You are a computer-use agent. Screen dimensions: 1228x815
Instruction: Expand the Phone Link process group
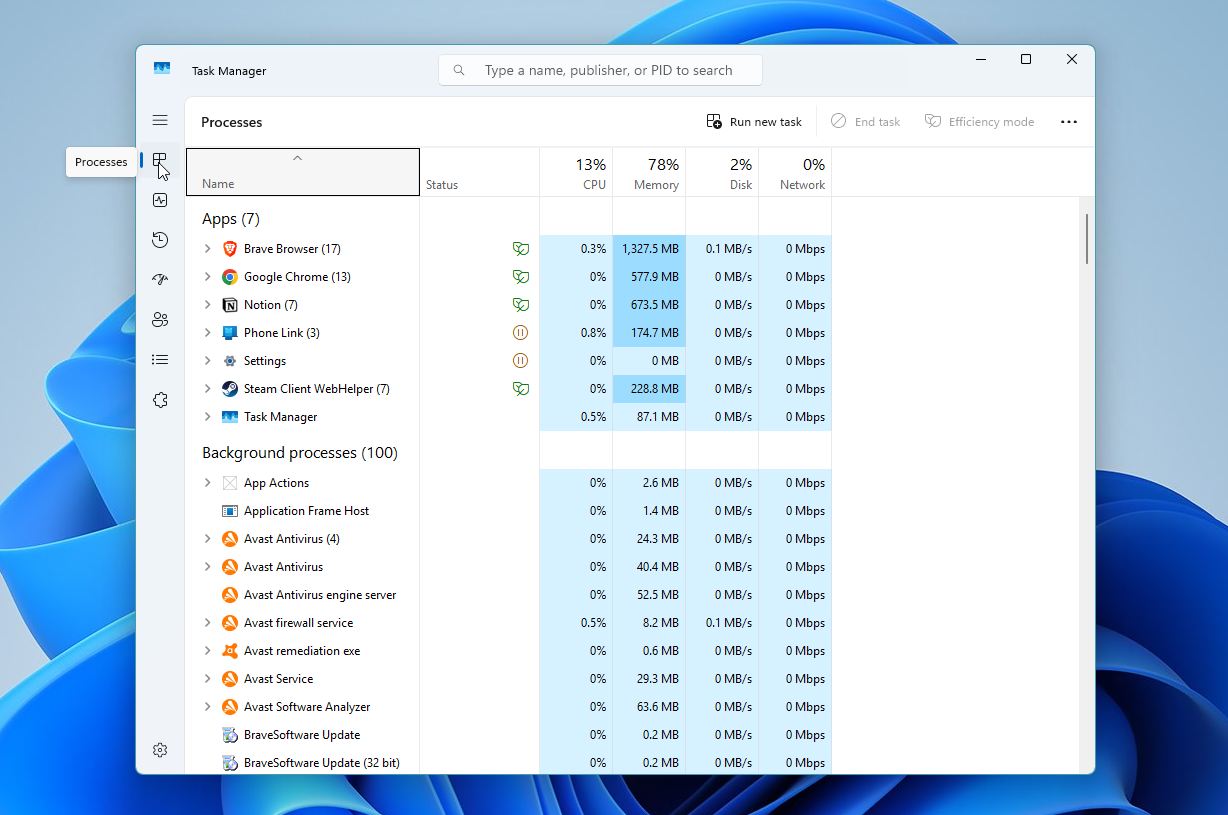[x=208, y=333]
